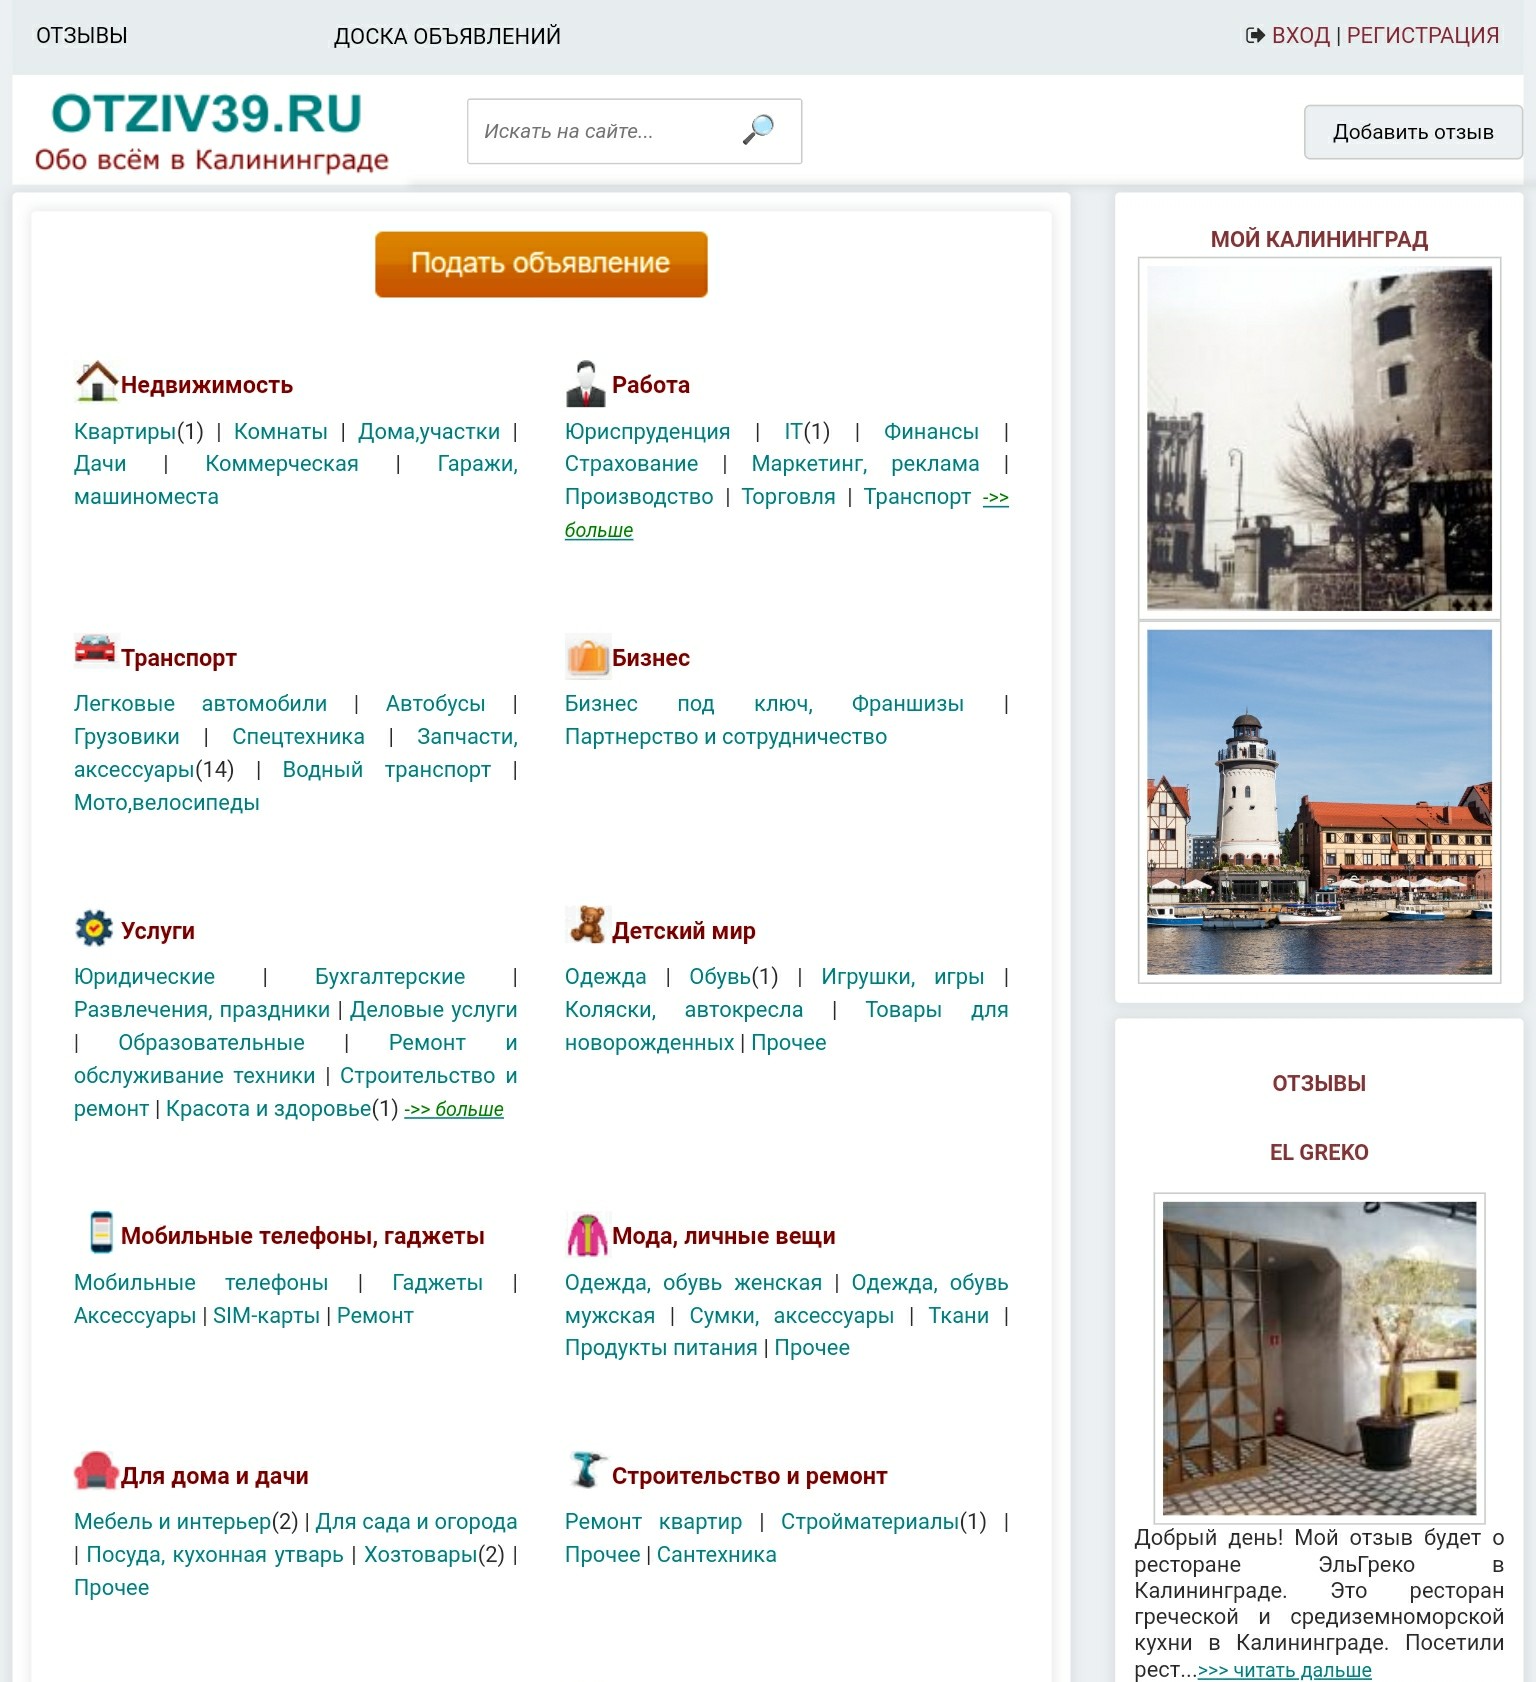Open the ОТЗЫВЫ menu item

[x=82, y=36]
